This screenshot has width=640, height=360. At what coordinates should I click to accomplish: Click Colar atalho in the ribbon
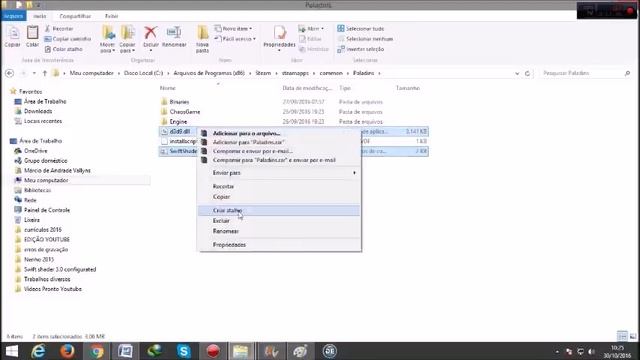click(64, 49)
